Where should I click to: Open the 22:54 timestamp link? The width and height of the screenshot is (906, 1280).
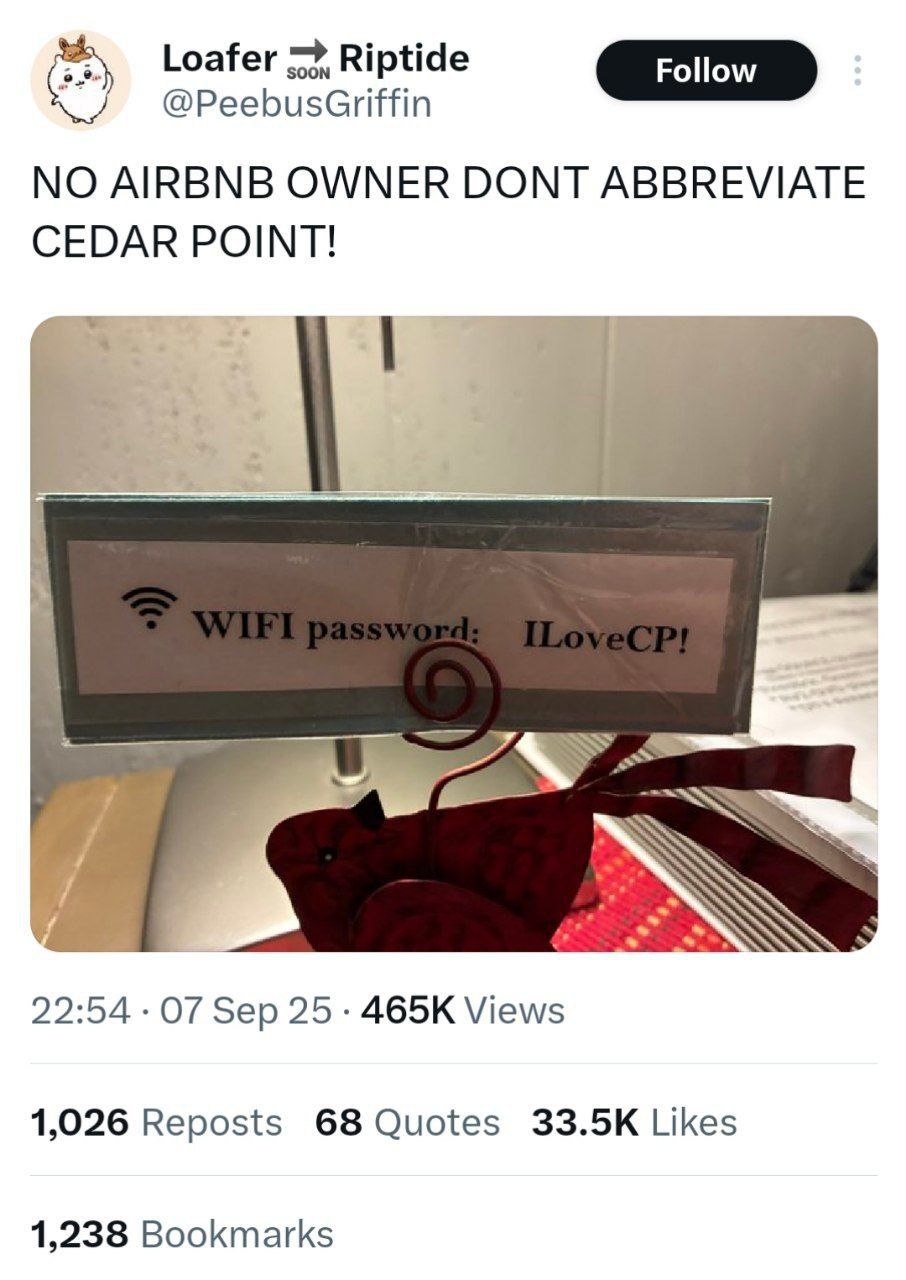point(80,1011)
